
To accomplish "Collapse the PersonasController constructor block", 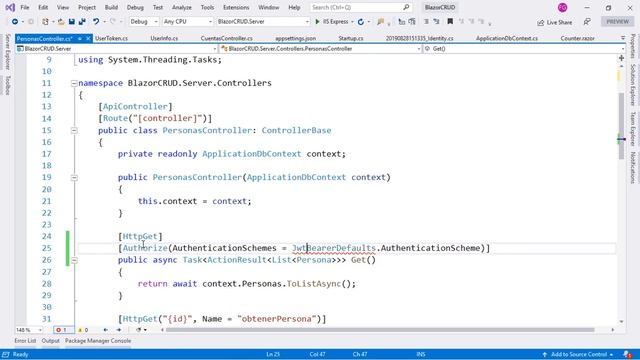I will pyautogui.click(x=74, y=178).
